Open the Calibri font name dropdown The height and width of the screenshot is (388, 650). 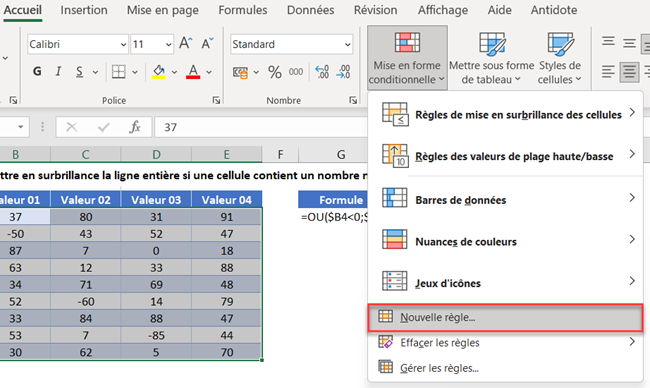(123, 44)
